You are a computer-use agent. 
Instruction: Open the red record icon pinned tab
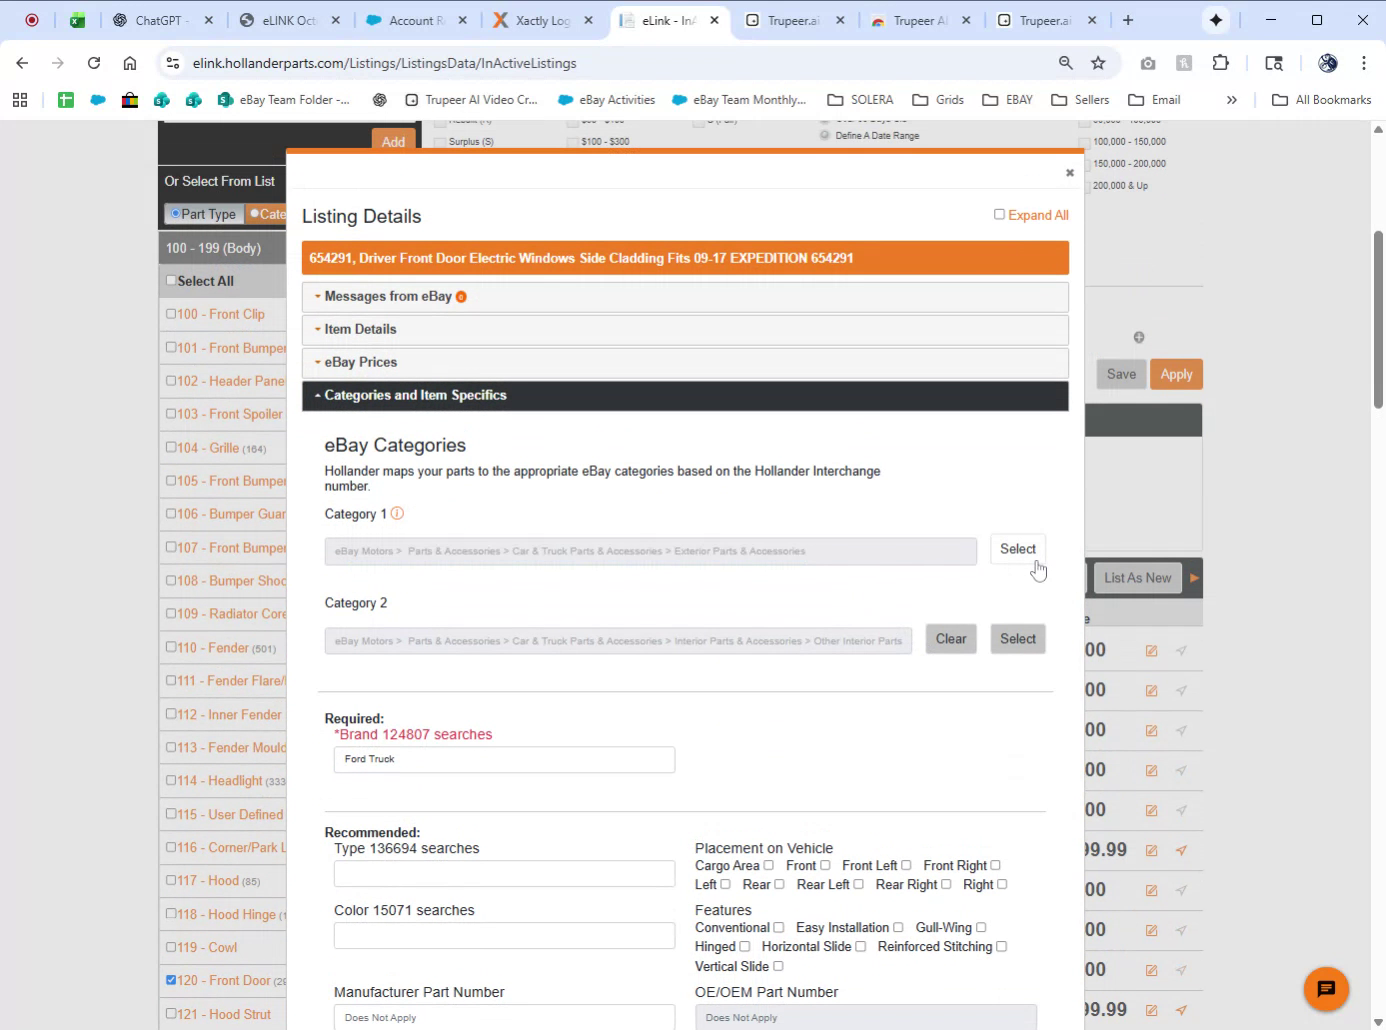pos(32,20)
